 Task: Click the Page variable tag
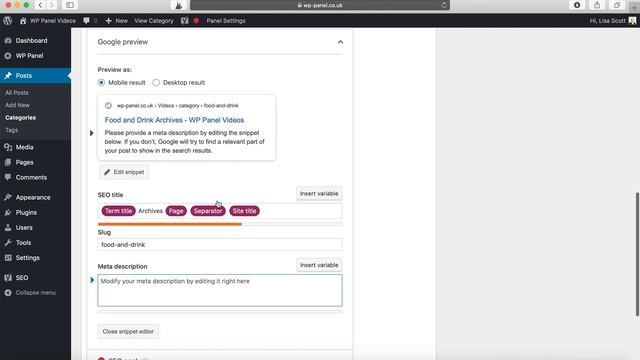tap(176, 211)
